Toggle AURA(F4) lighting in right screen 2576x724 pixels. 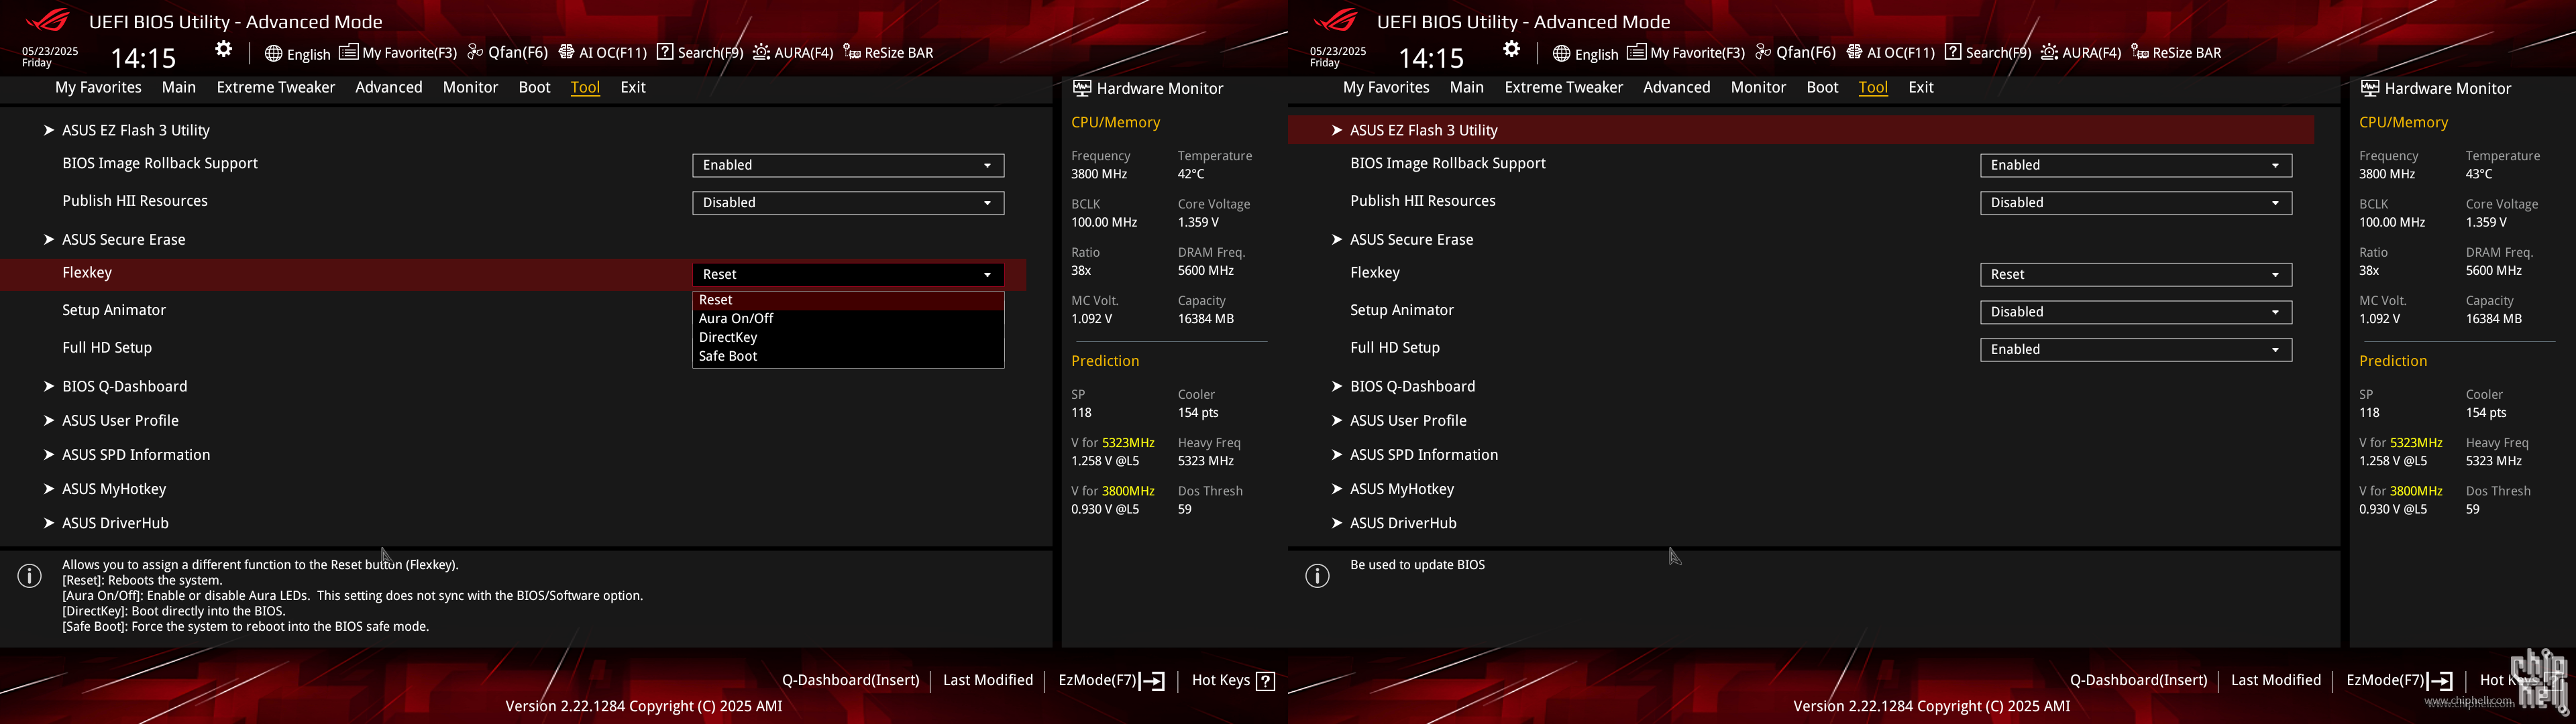(2081, 53)
